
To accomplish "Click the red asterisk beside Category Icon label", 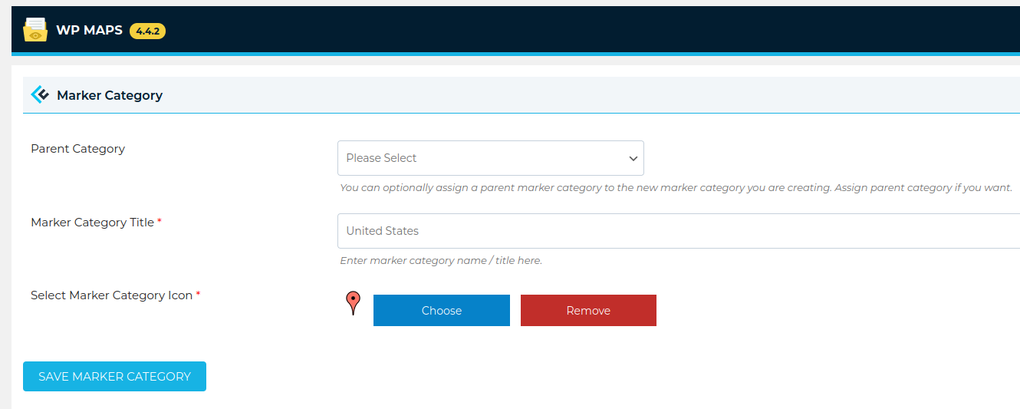I will point(198,294).
